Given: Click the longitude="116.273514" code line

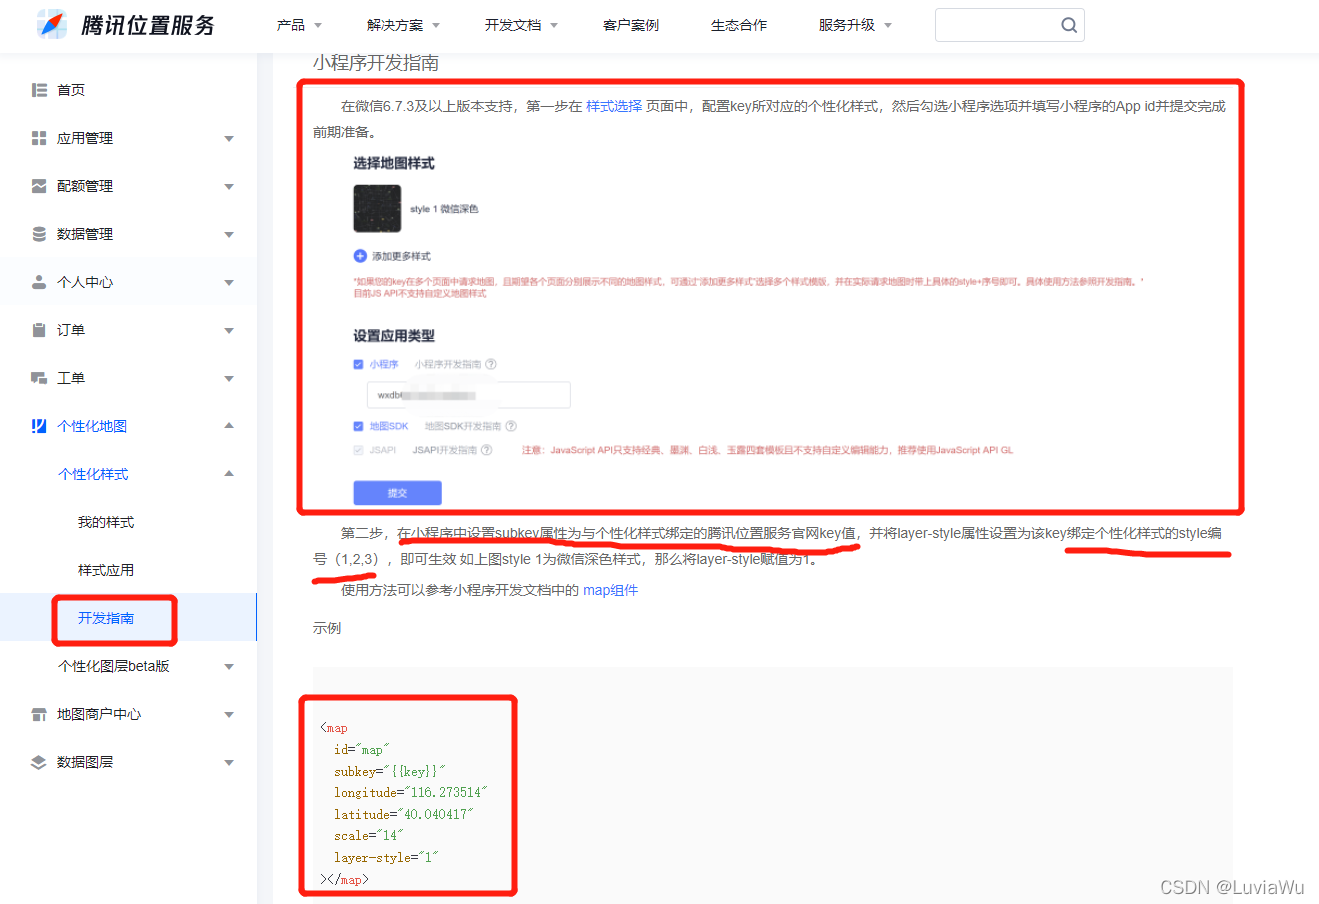Looking at the screenshot, I should 411,793.
